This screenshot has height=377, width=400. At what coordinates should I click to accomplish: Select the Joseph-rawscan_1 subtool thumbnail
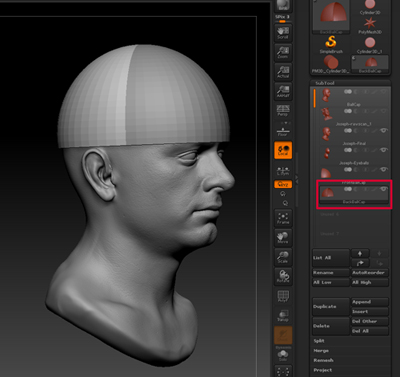[326, 114]
